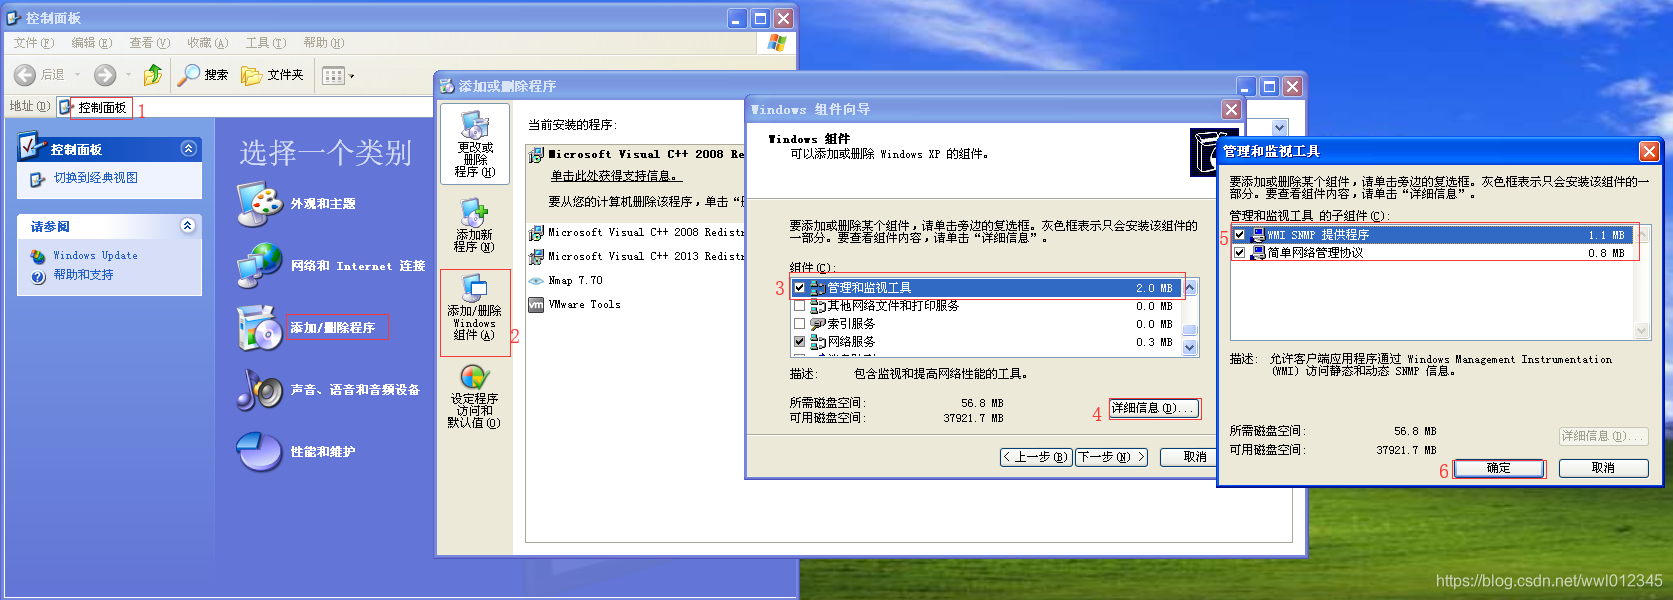Select Change or Remove Programs (更改或删除程序) icon
1673x600 pixels.
pyautogui.click(x=475, y=125)
